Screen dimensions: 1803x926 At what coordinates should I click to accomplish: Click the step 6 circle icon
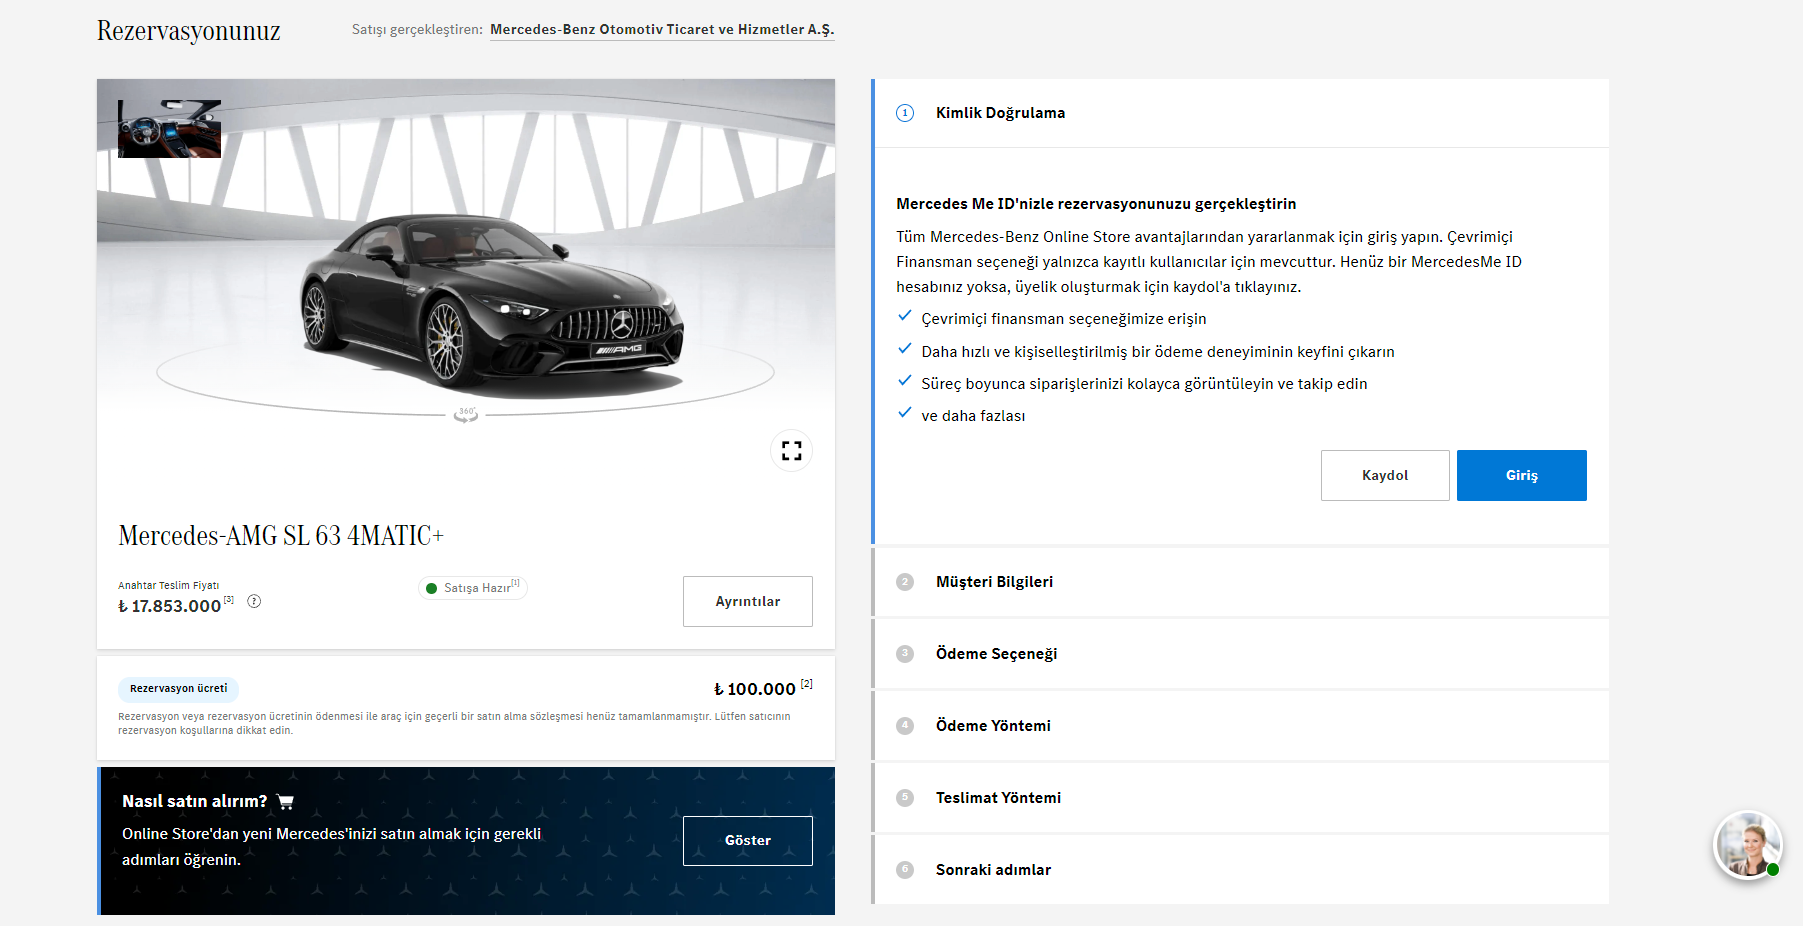tap(905, 870)
